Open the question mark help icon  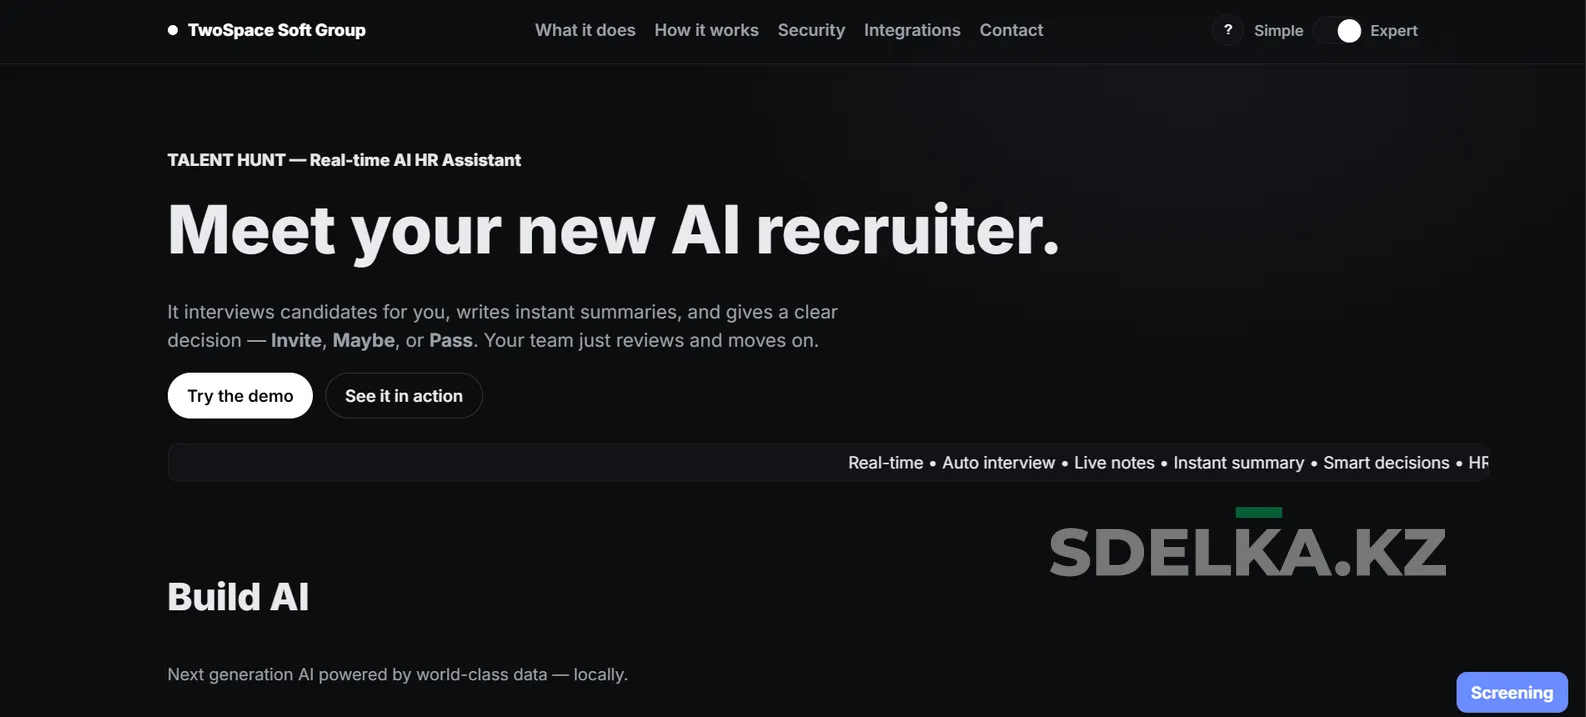(x=1228, y=30)
